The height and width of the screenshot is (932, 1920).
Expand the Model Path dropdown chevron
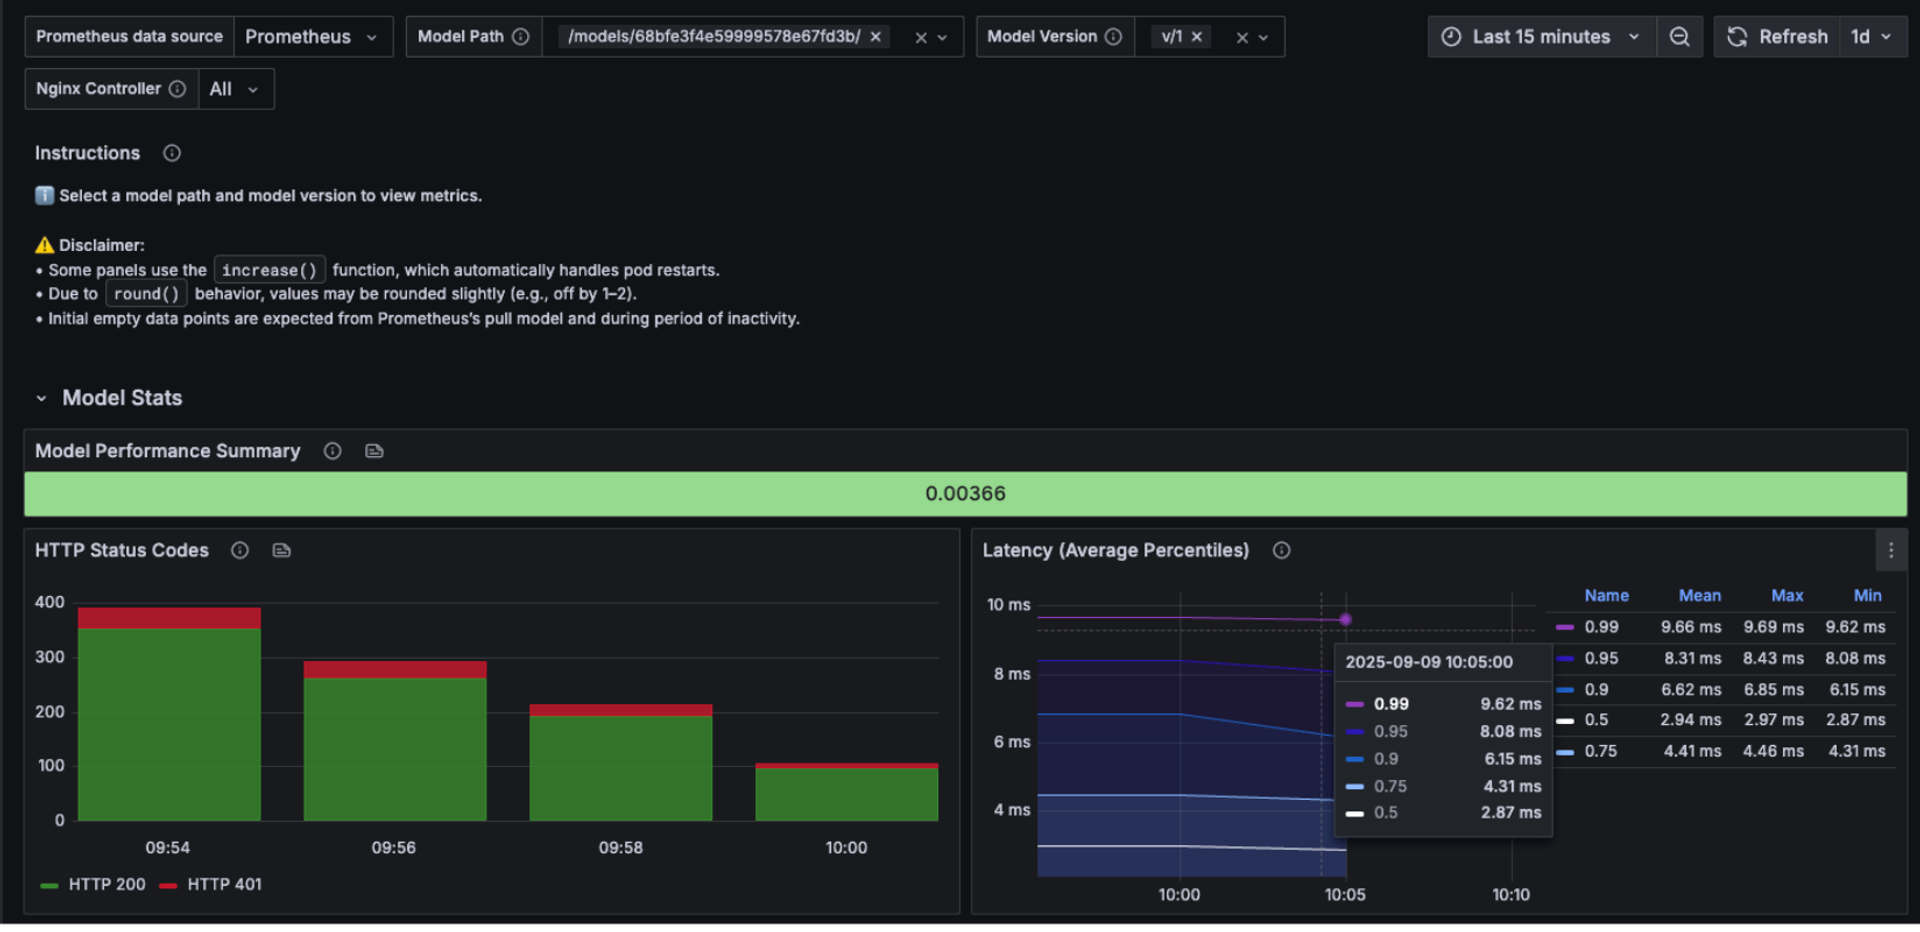coord(942,38)
